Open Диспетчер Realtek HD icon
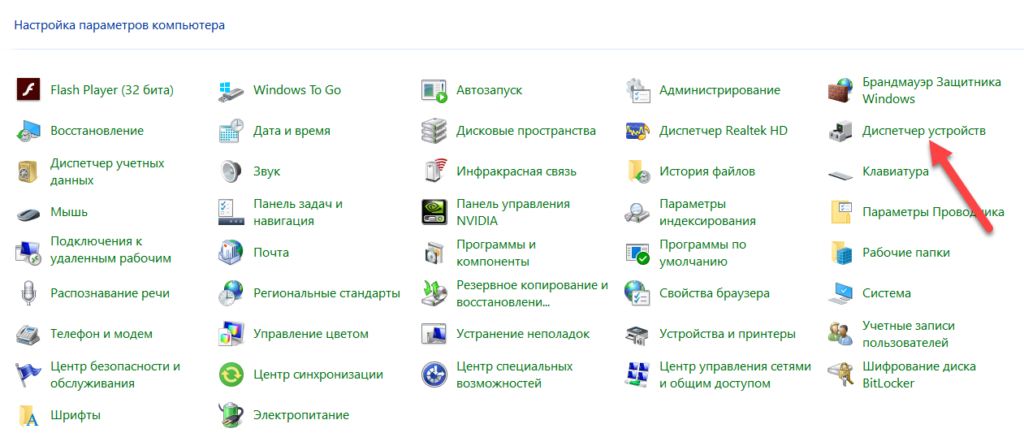The height and width of the screenshot is (446, 1024). pyautogui.click(x=637, y=131)
